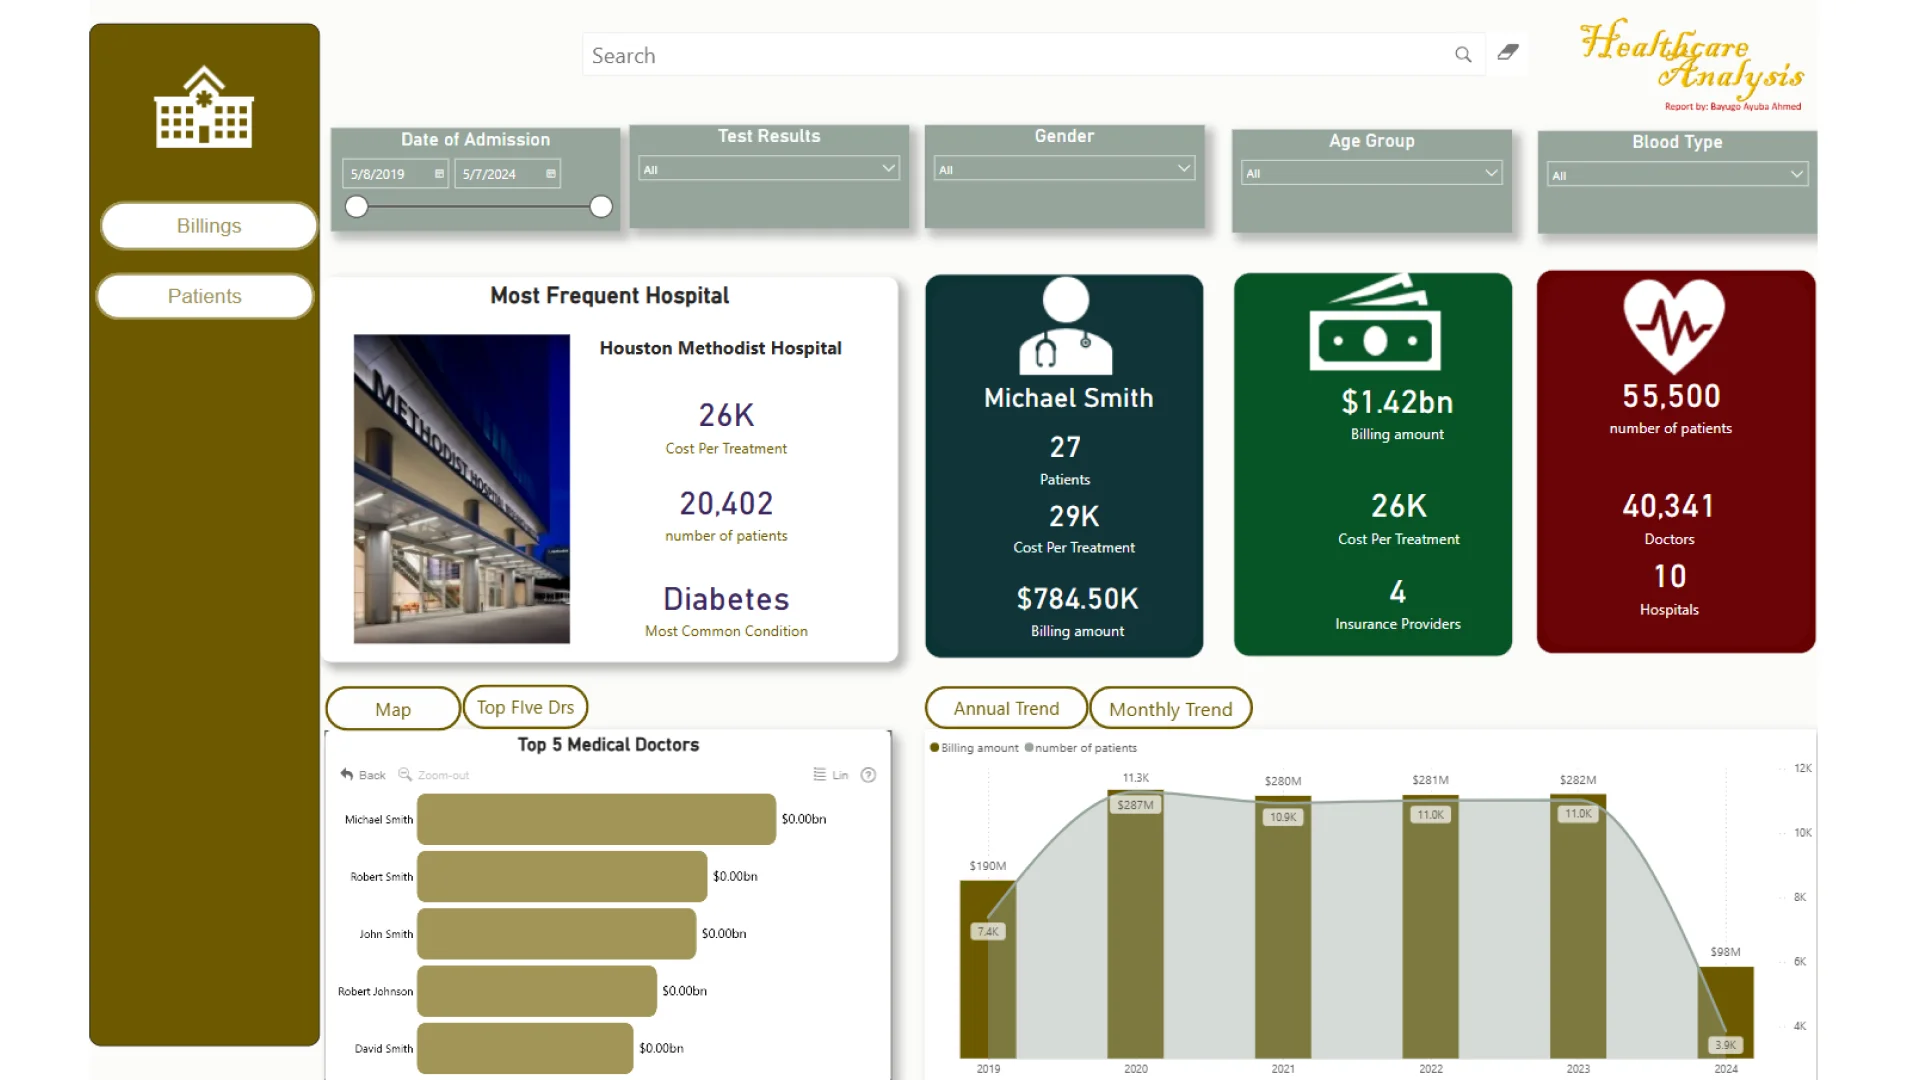The image size is (1920, 1080).
Task: Click the search magnifier icon
Action: pos(1462,55)
